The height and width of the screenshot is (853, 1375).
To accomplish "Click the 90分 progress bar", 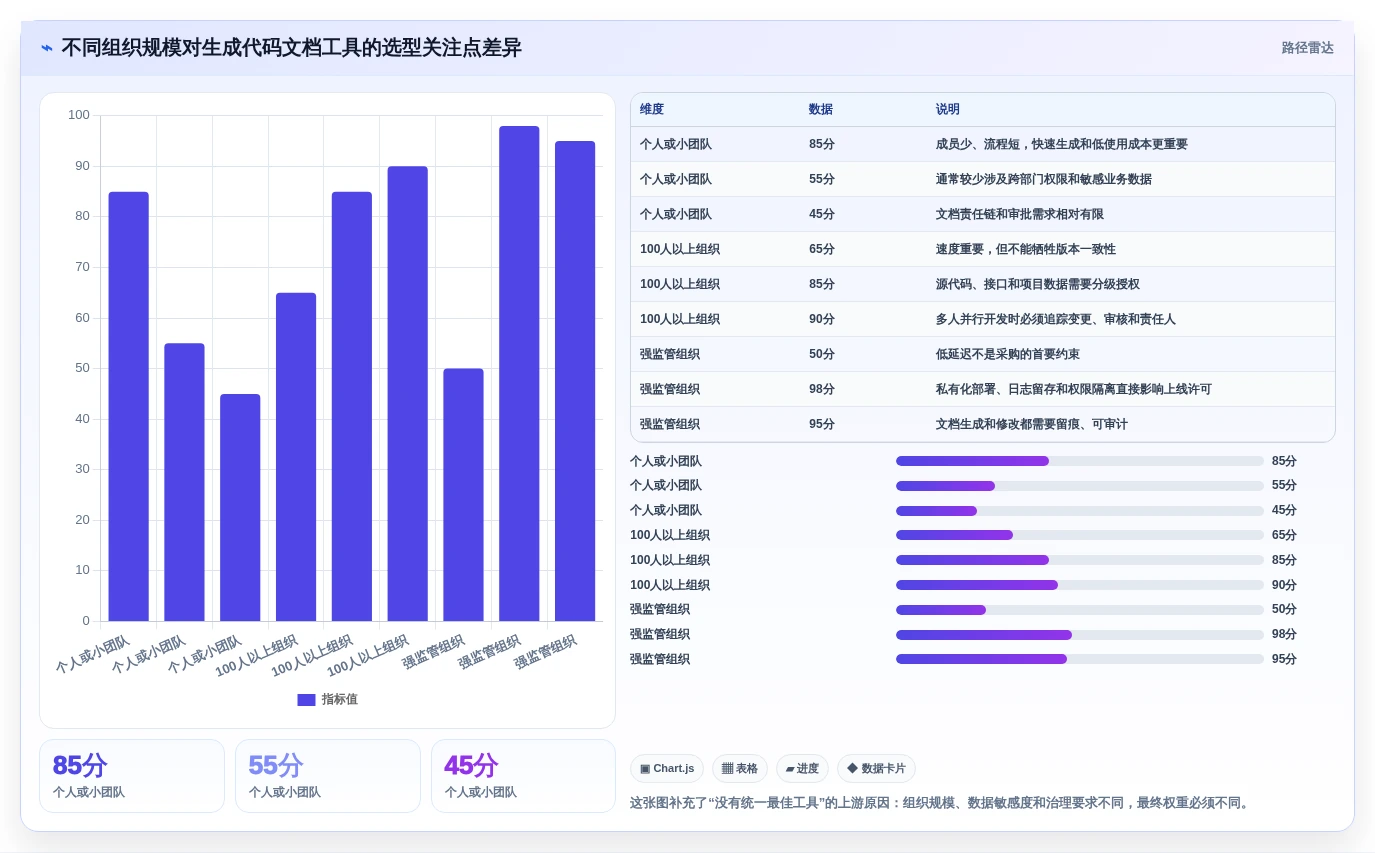I will coord(1080,585).
